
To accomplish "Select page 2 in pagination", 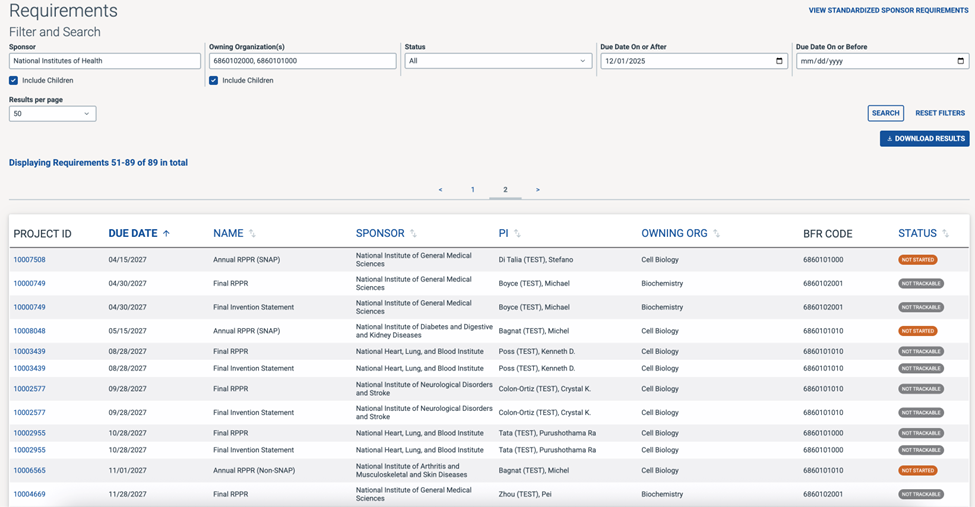I will pyautogui.click(x=505, y=189).
